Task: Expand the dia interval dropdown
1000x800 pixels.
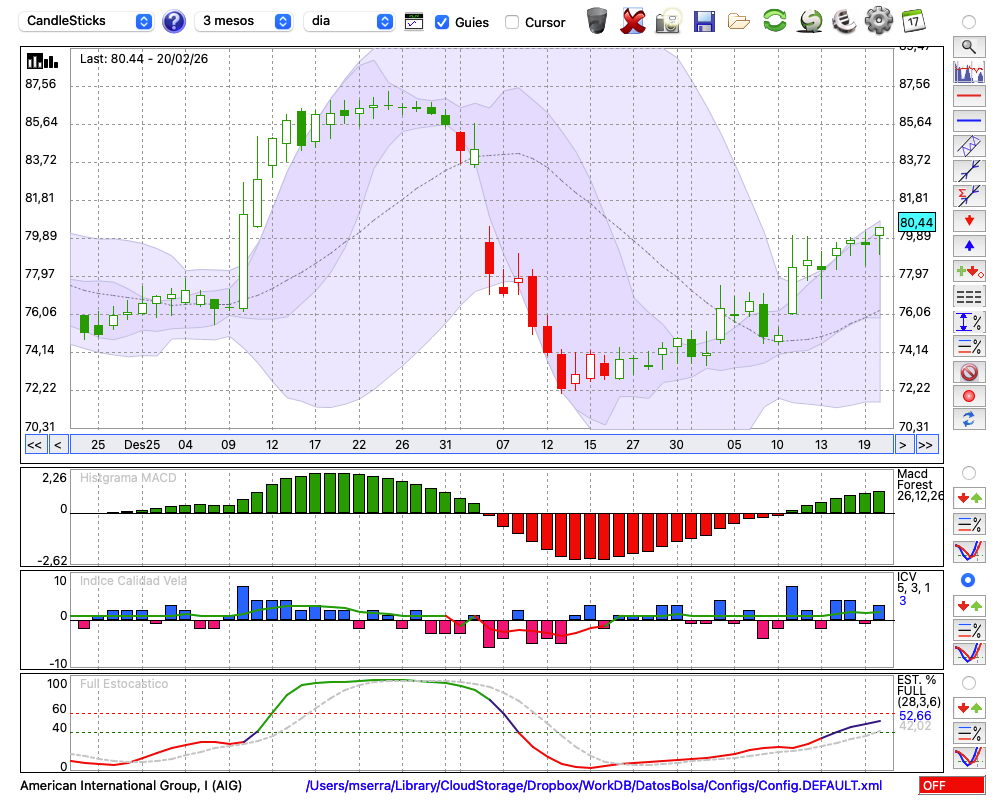Action: click(x=349, y=21)
